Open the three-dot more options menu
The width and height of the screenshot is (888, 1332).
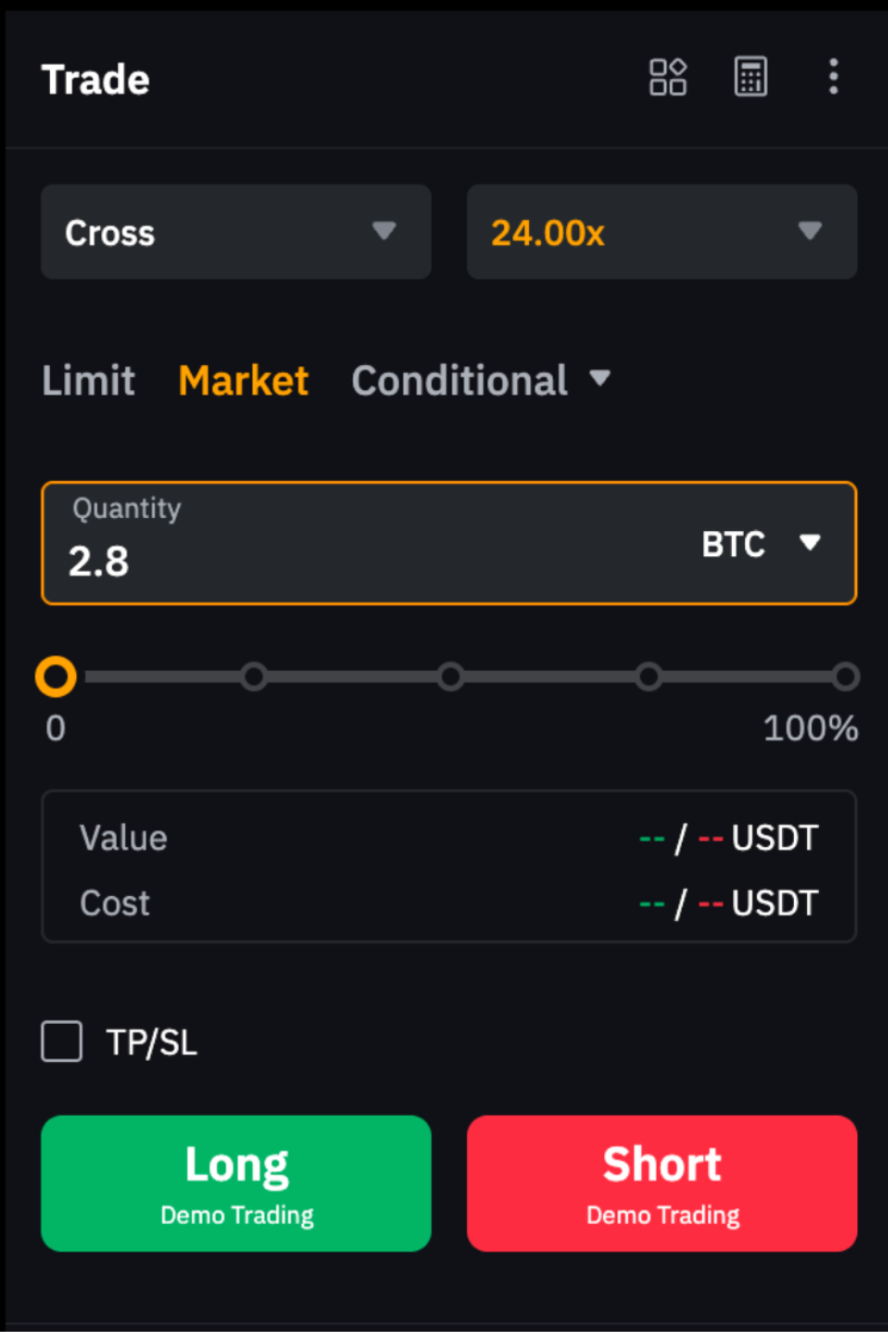833,77
